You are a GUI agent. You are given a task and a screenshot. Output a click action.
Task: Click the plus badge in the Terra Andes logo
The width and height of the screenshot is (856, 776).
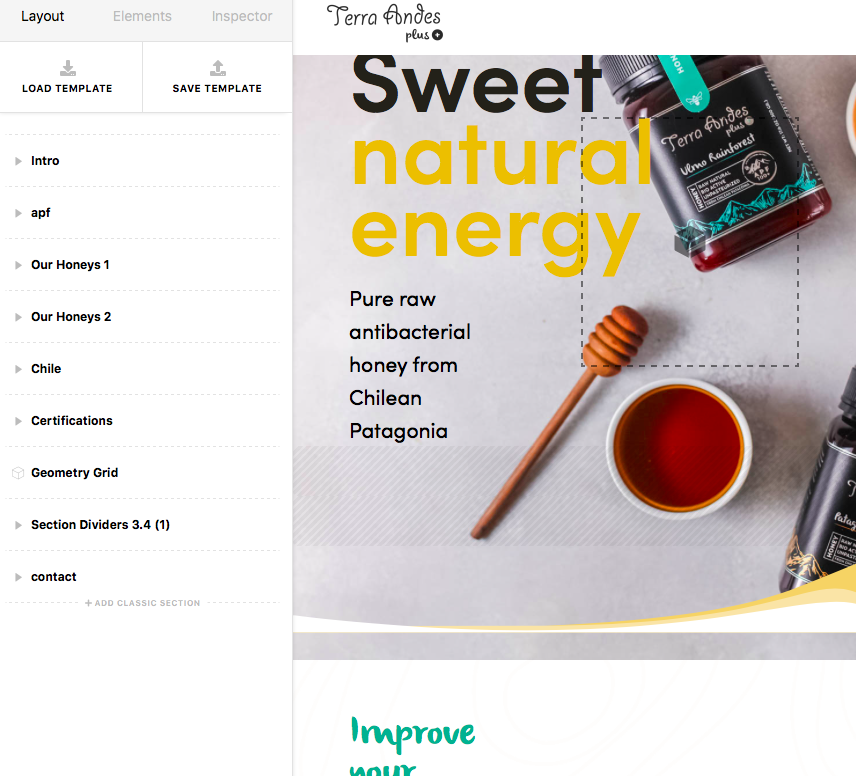coord(437,35)
